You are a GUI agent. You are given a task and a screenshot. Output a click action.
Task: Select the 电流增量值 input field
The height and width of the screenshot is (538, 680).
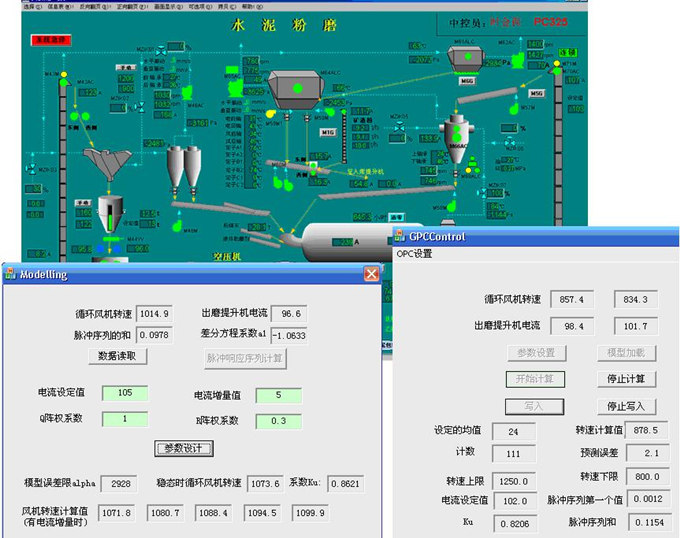(x=276, y=395)
